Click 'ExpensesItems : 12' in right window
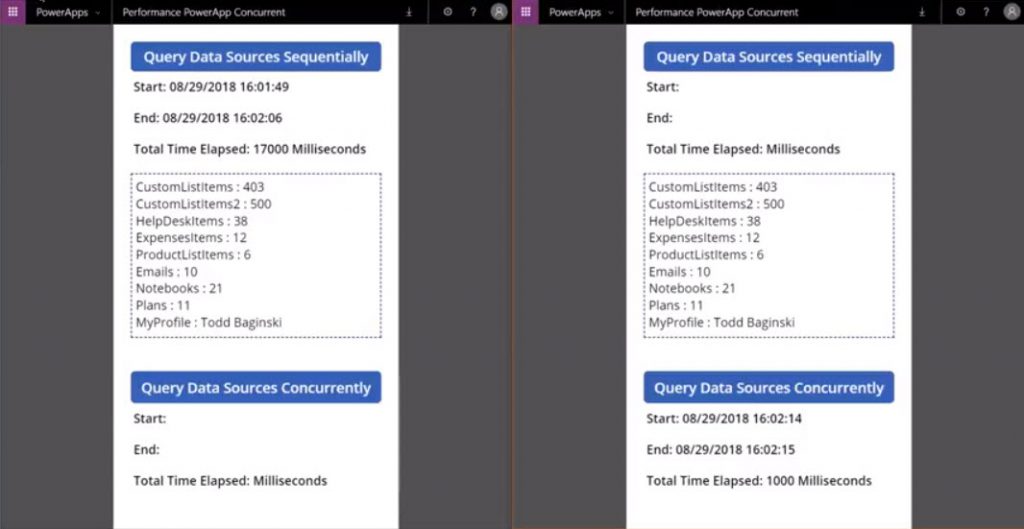The image size is (1024, 529). pos(704,238)
